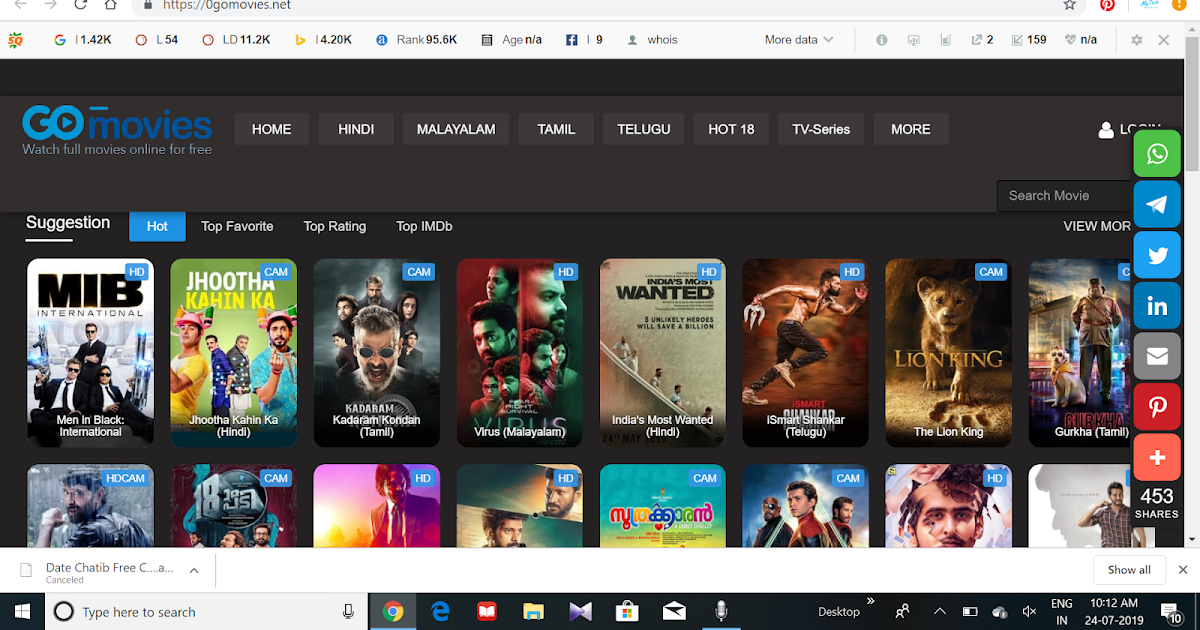Image resolution: width=1200 pixels, height=630 pixels.
Task: Share page via Pinterest sidebar icon
Action: pos(1157,407)
